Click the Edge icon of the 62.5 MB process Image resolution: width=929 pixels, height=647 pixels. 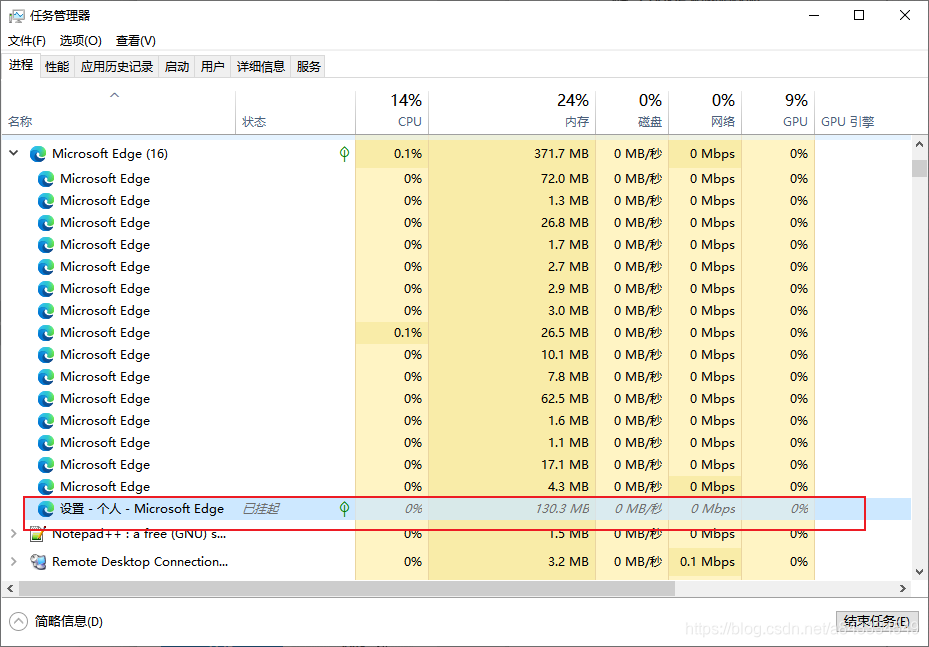point(46,399)
